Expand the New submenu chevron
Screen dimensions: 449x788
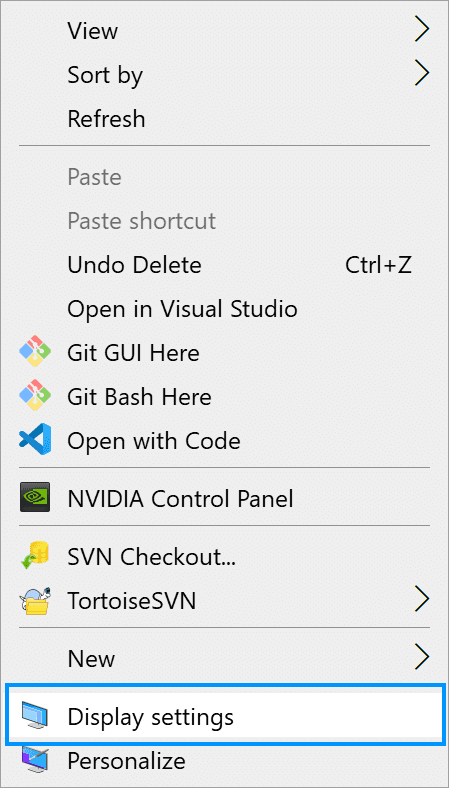tap(421, 658)
